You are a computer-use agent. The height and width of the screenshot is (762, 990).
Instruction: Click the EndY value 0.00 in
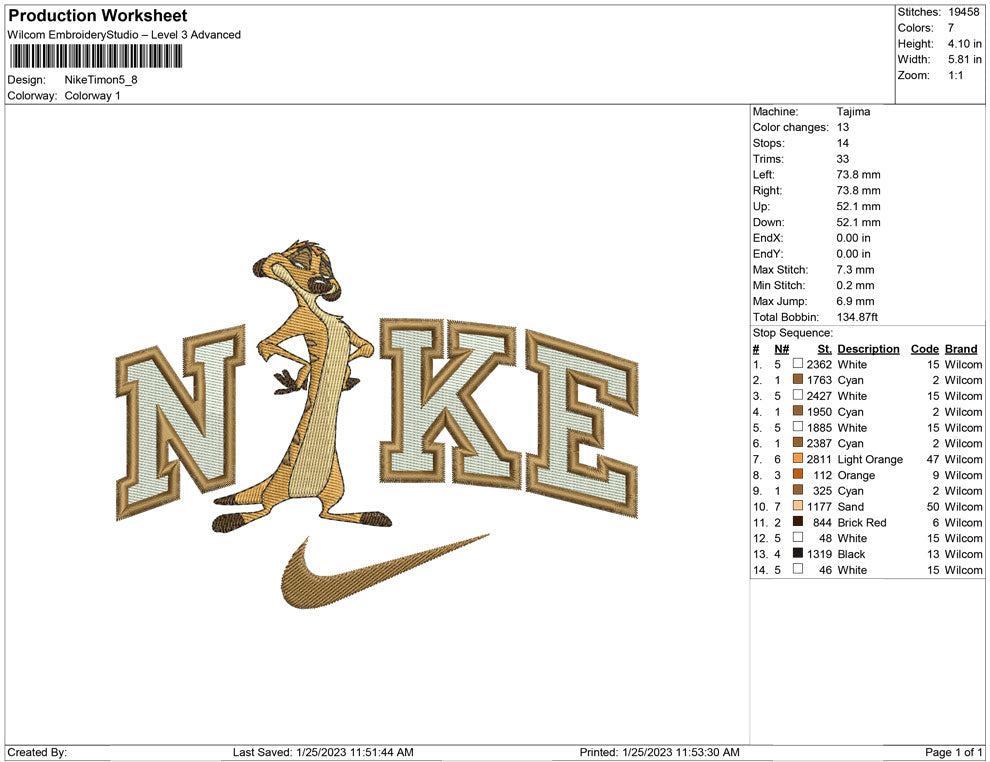[x=853, y=254]
